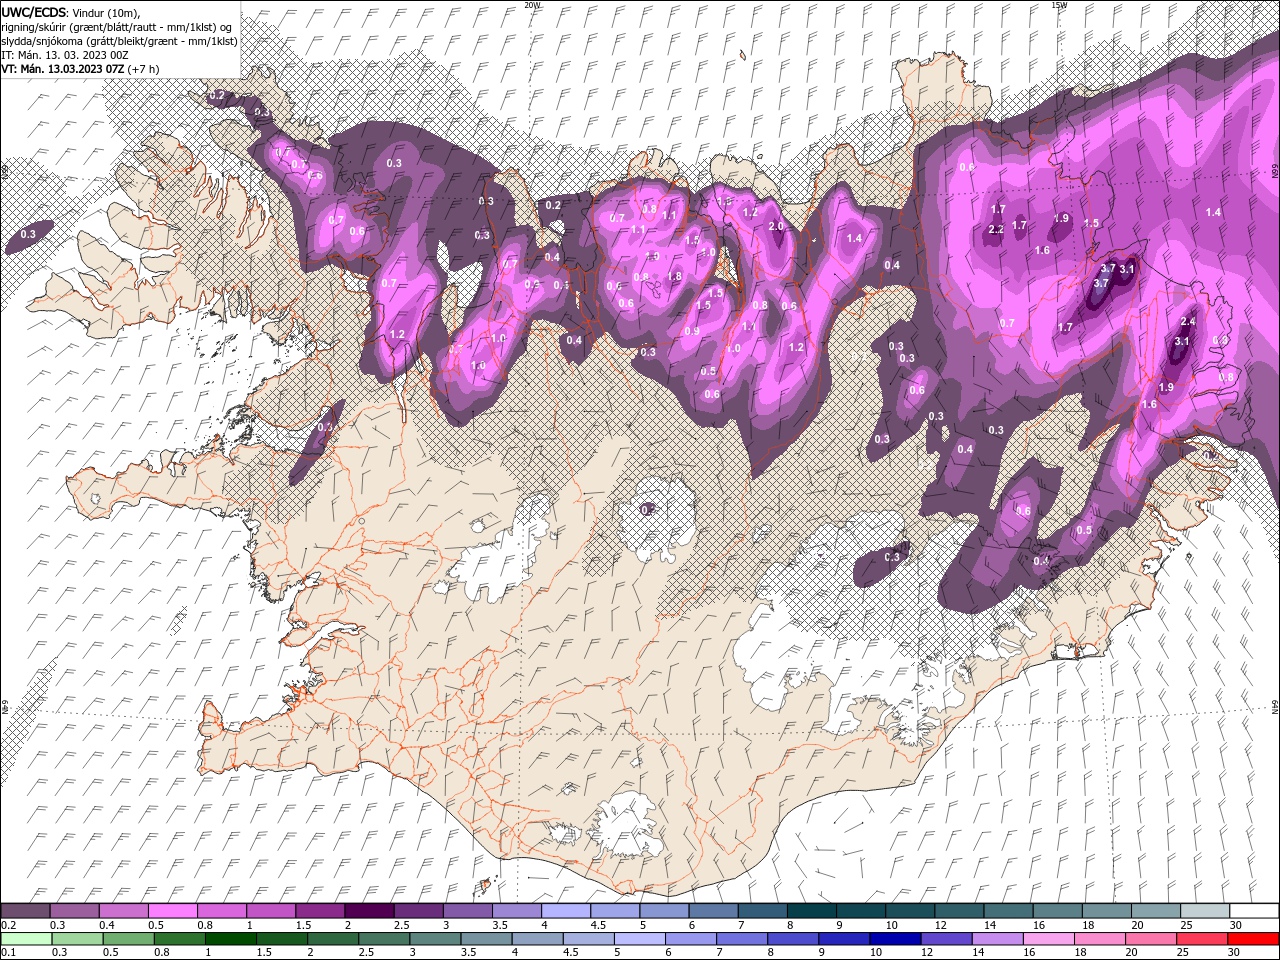Click the 'IT: Mán. 13. 03. 2023 00Z' line
The width and height of the screenshot is (1280, 960).
pos(64,54)
